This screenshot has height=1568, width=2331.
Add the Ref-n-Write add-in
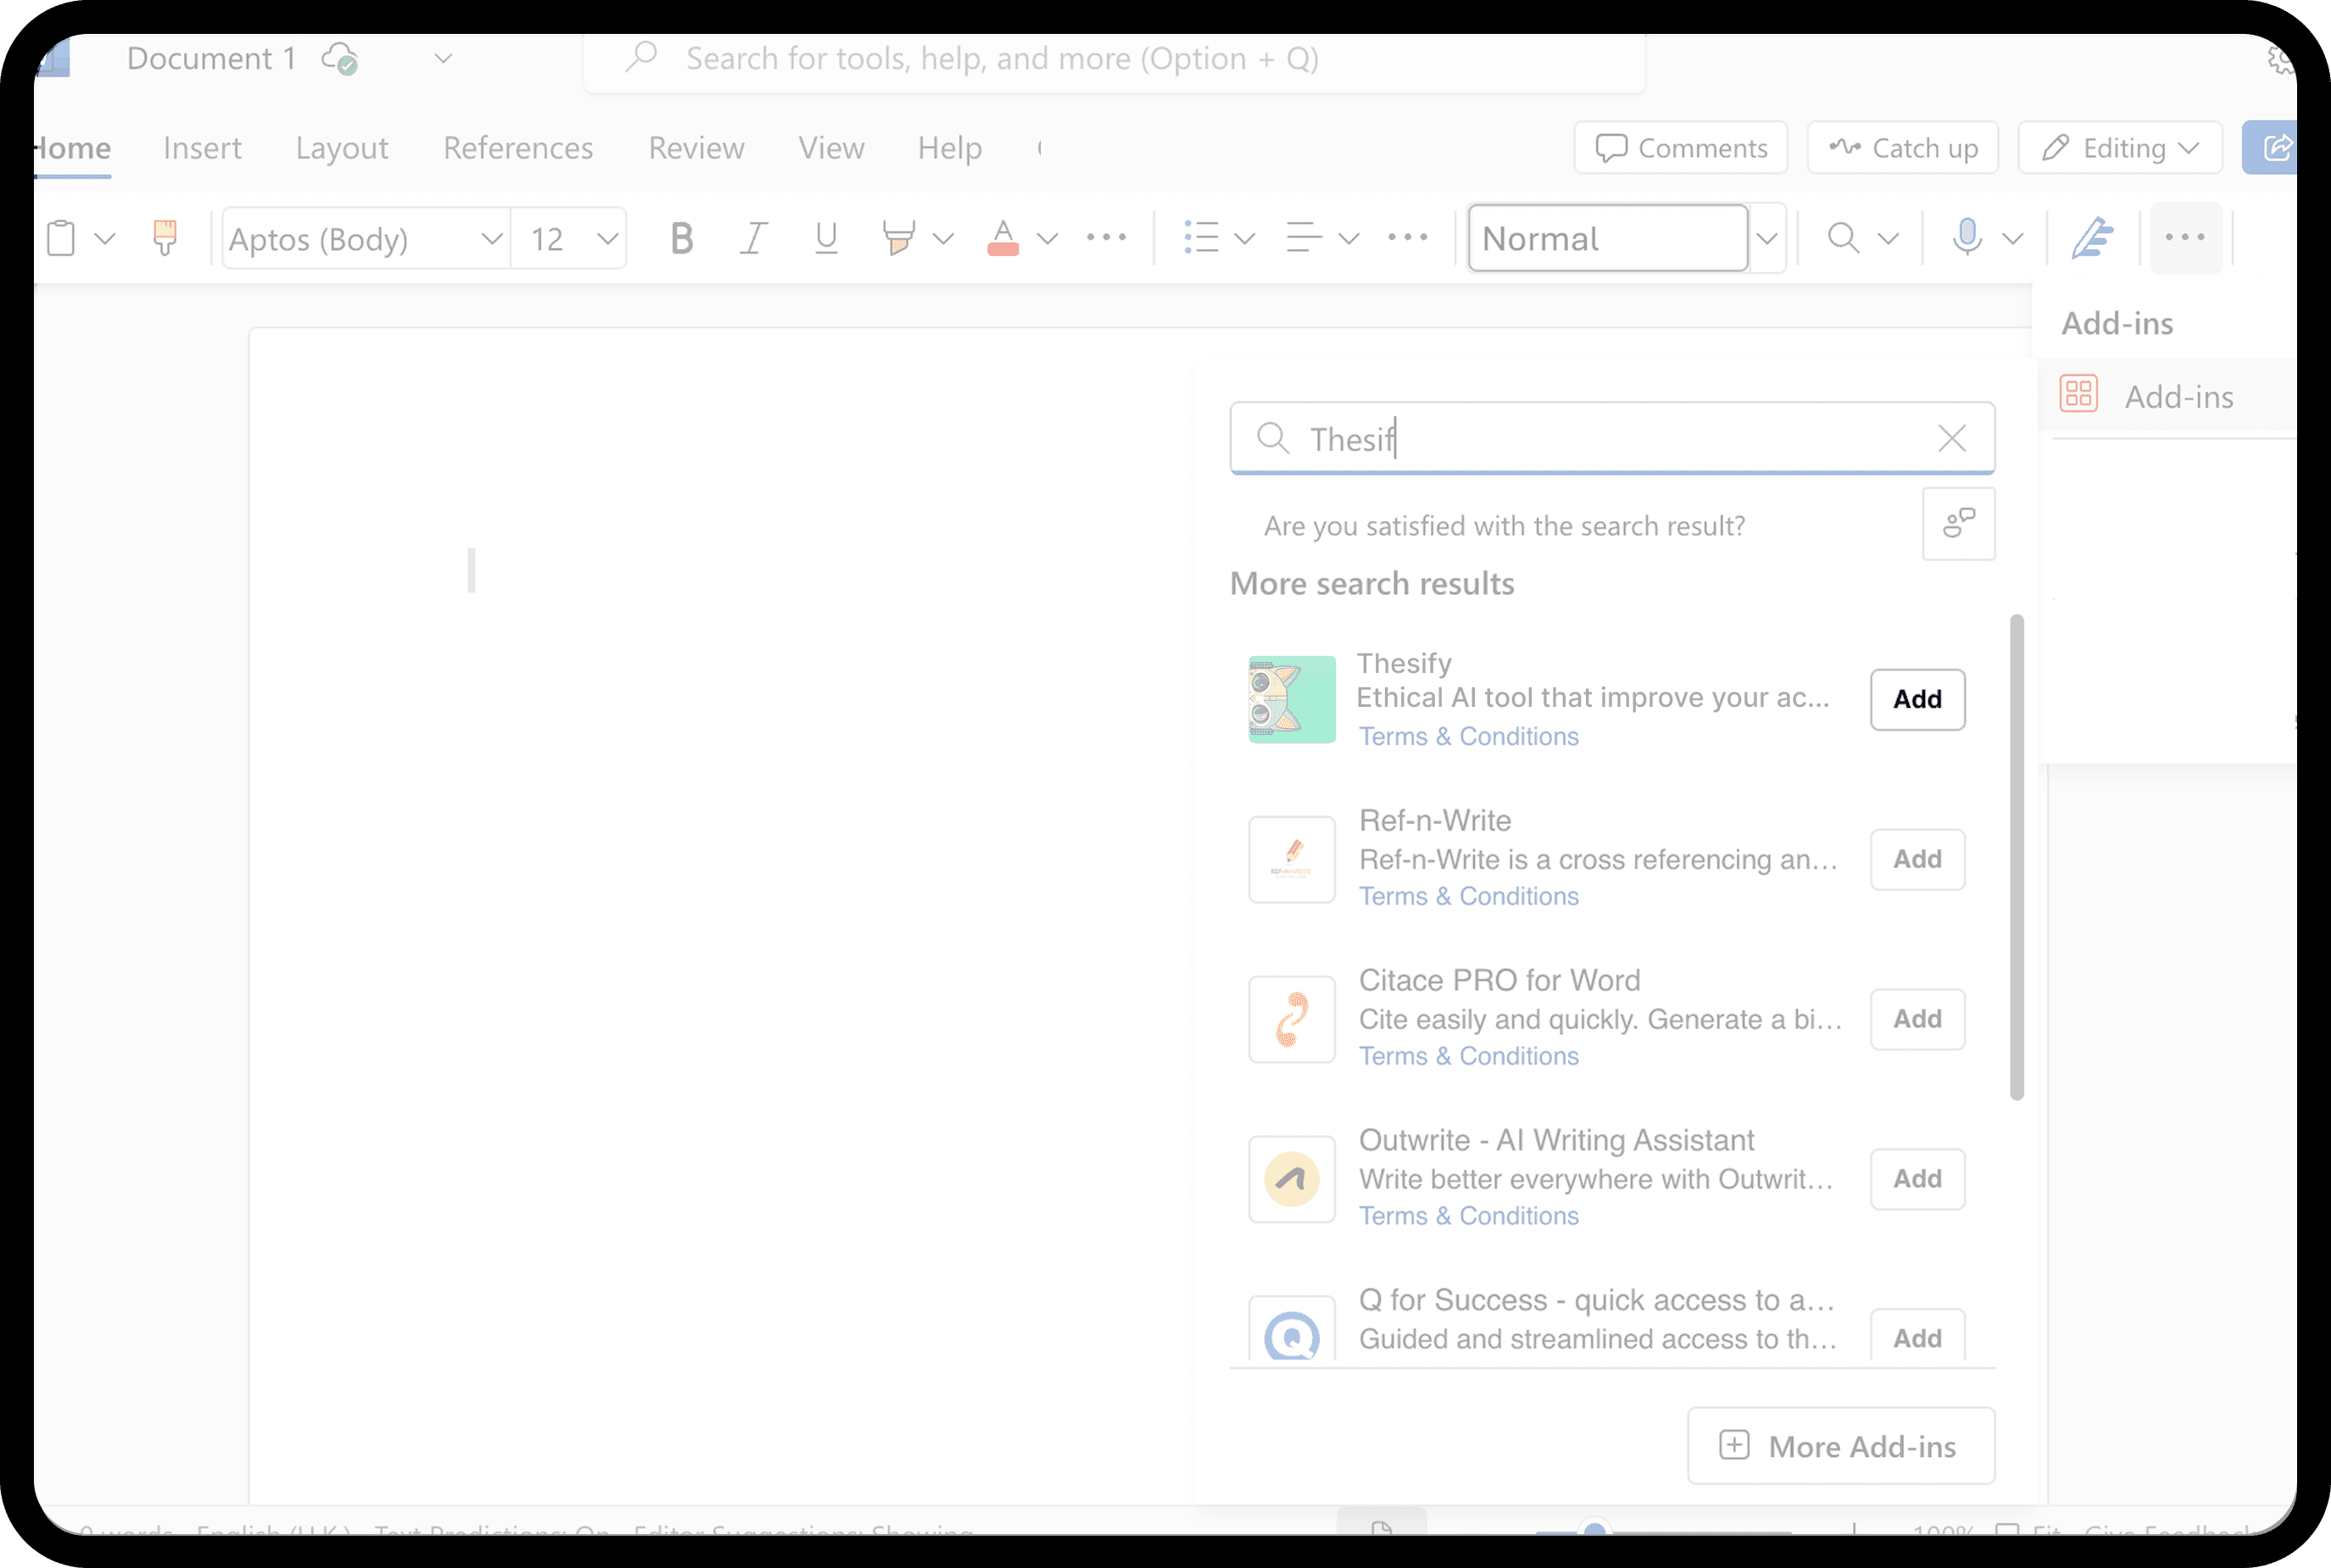[1917, 859]
